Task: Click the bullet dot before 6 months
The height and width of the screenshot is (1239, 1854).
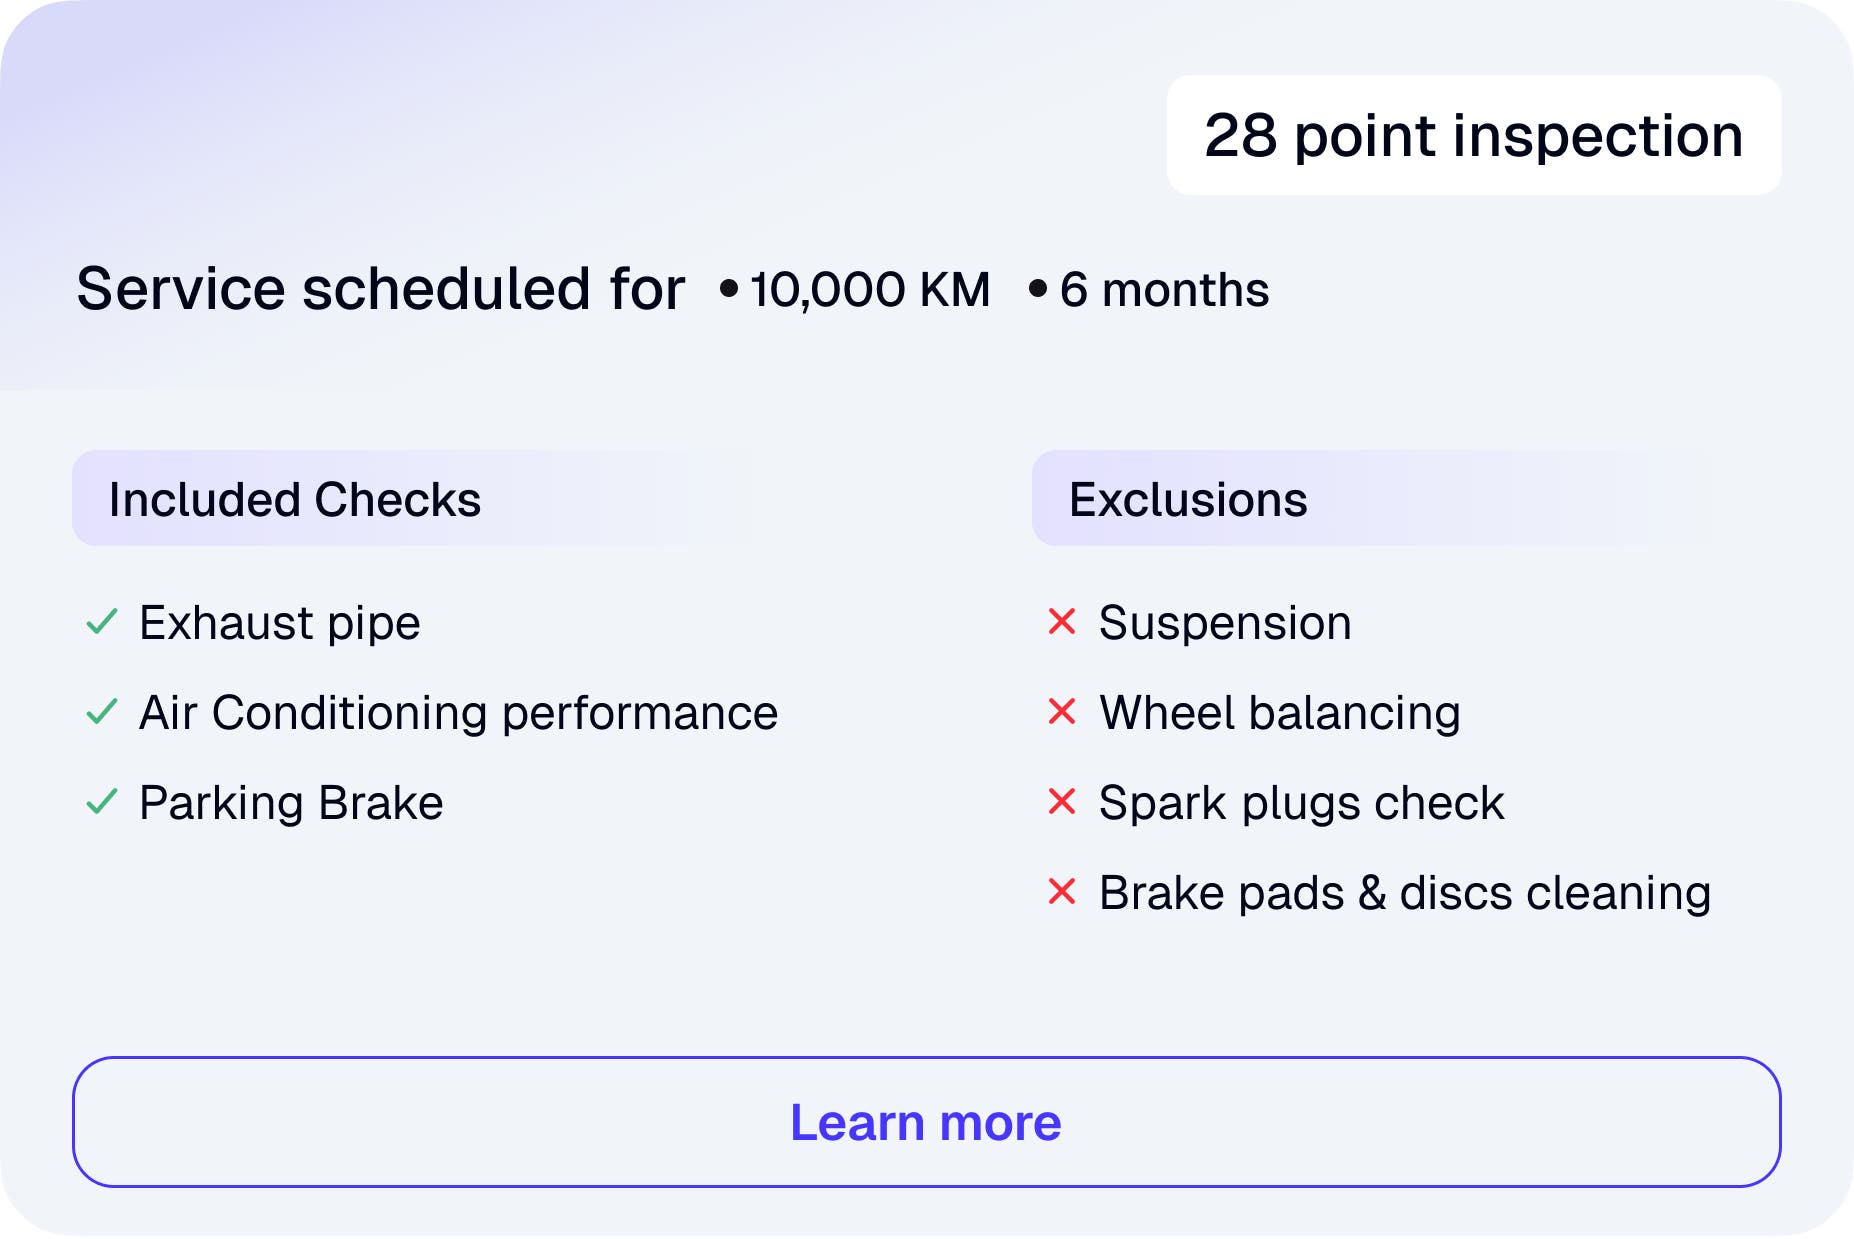Action: (x=1038, y=289)
